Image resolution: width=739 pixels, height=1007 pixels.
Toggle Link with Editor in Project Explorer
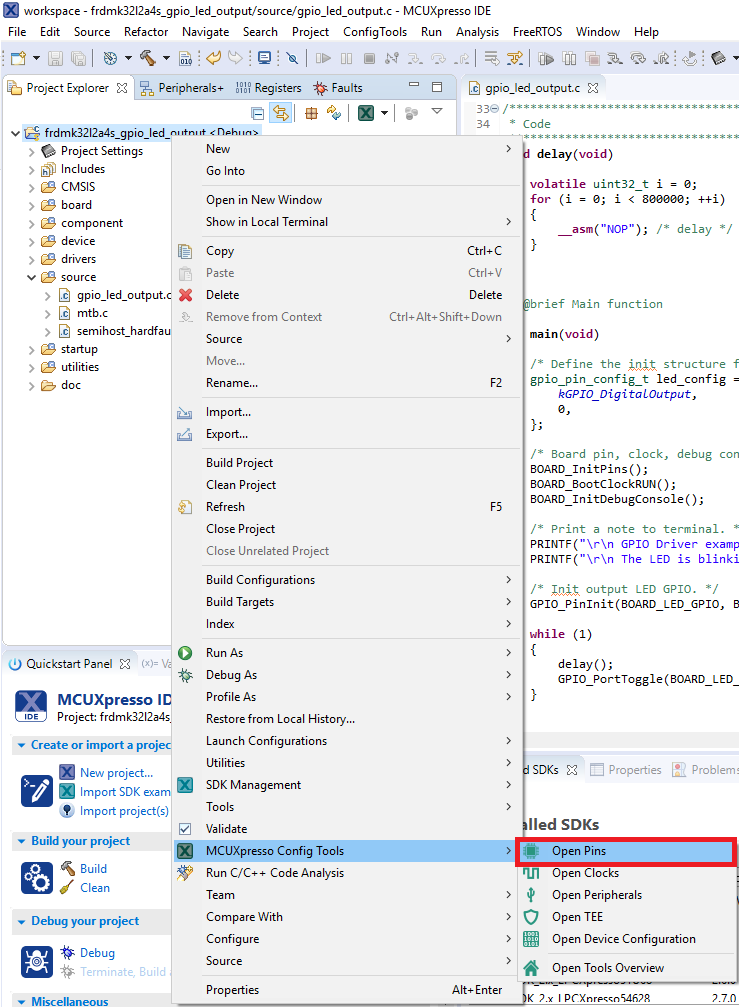pos(281,113)
